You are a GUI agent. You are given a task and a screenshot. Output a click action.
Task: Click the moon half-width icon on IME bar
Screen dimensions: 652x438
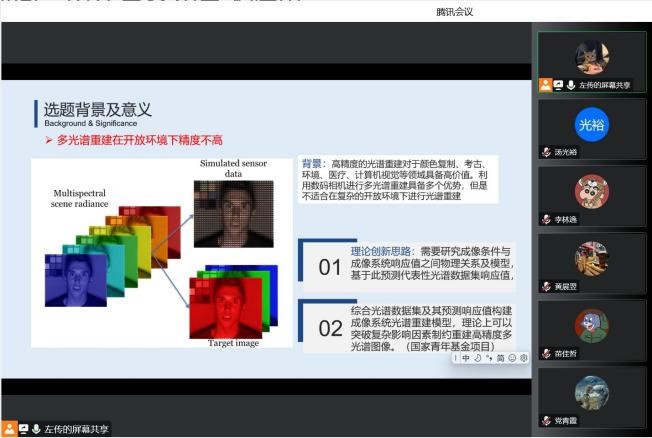(x=478, y=358)
